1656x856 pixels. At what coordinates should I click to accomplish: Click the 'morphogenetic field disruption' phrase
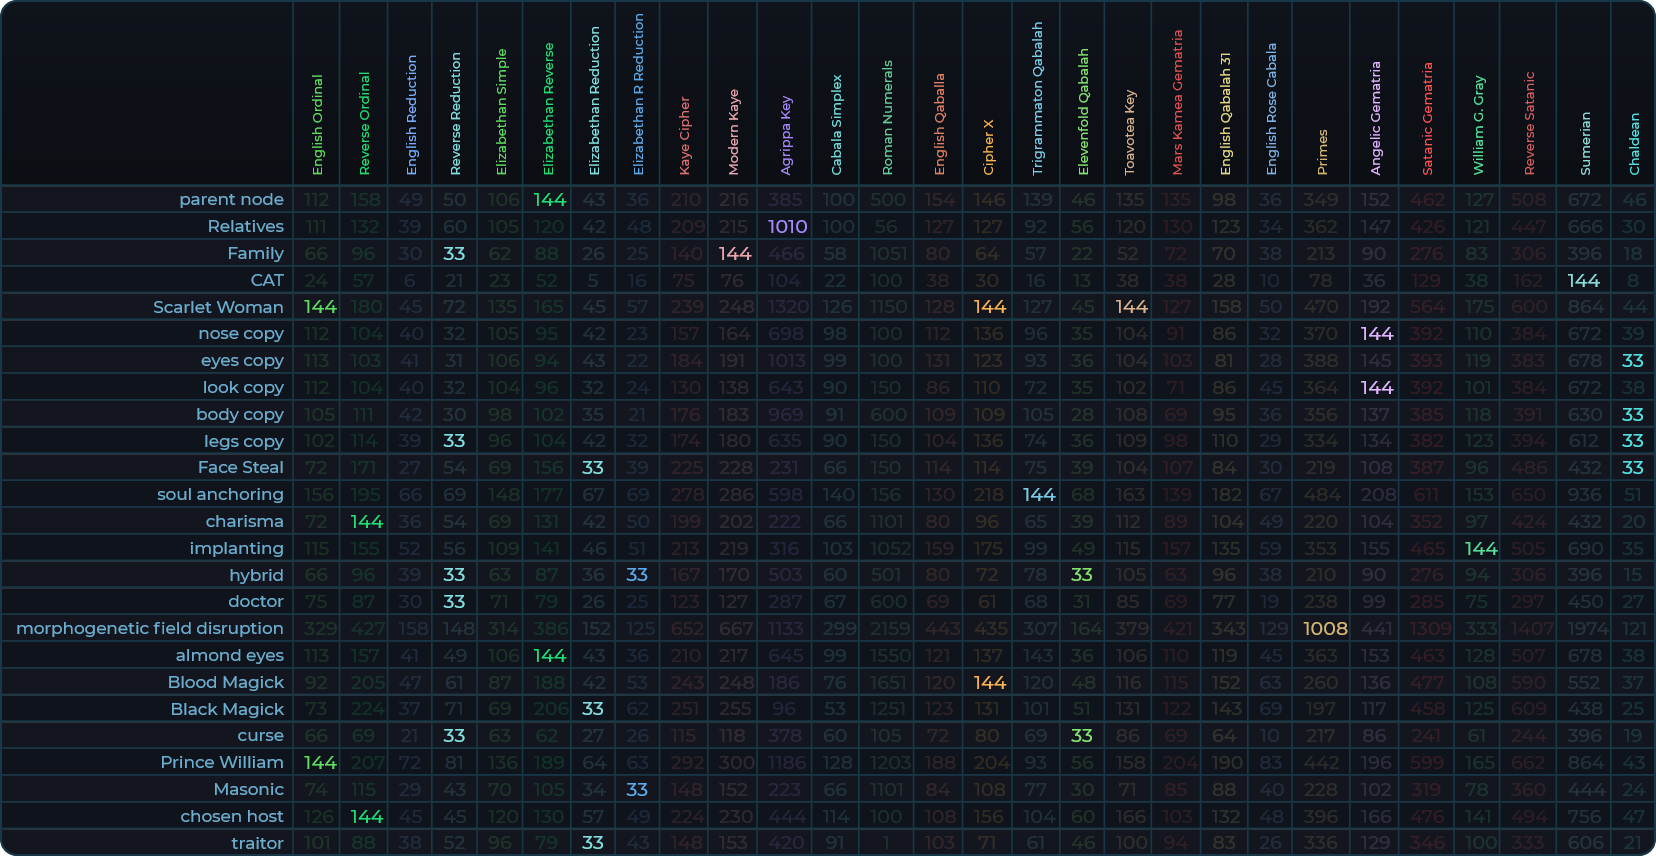pos(150,628)
